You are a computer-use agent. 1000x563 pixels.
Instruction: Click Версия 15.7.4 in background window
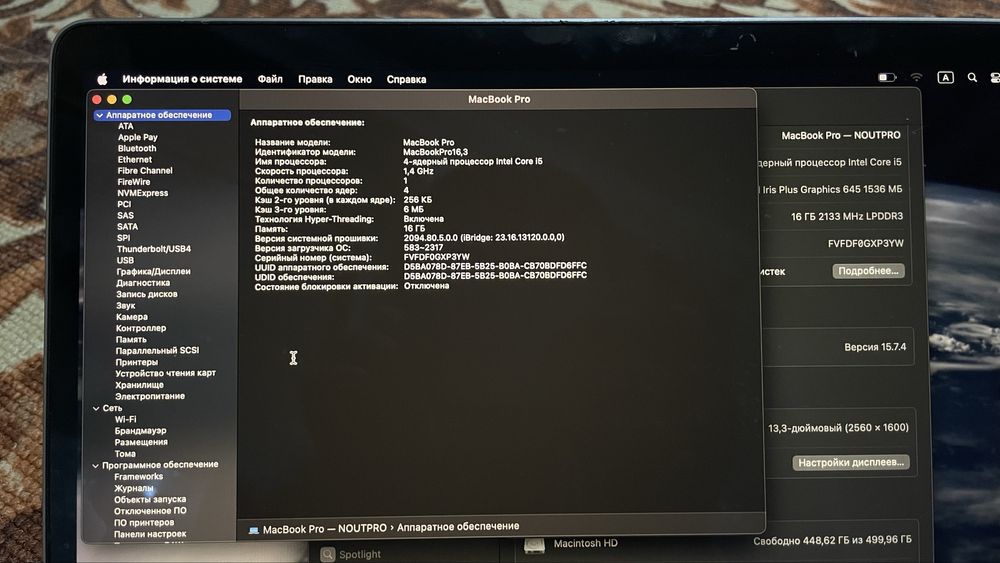(875, 347)
